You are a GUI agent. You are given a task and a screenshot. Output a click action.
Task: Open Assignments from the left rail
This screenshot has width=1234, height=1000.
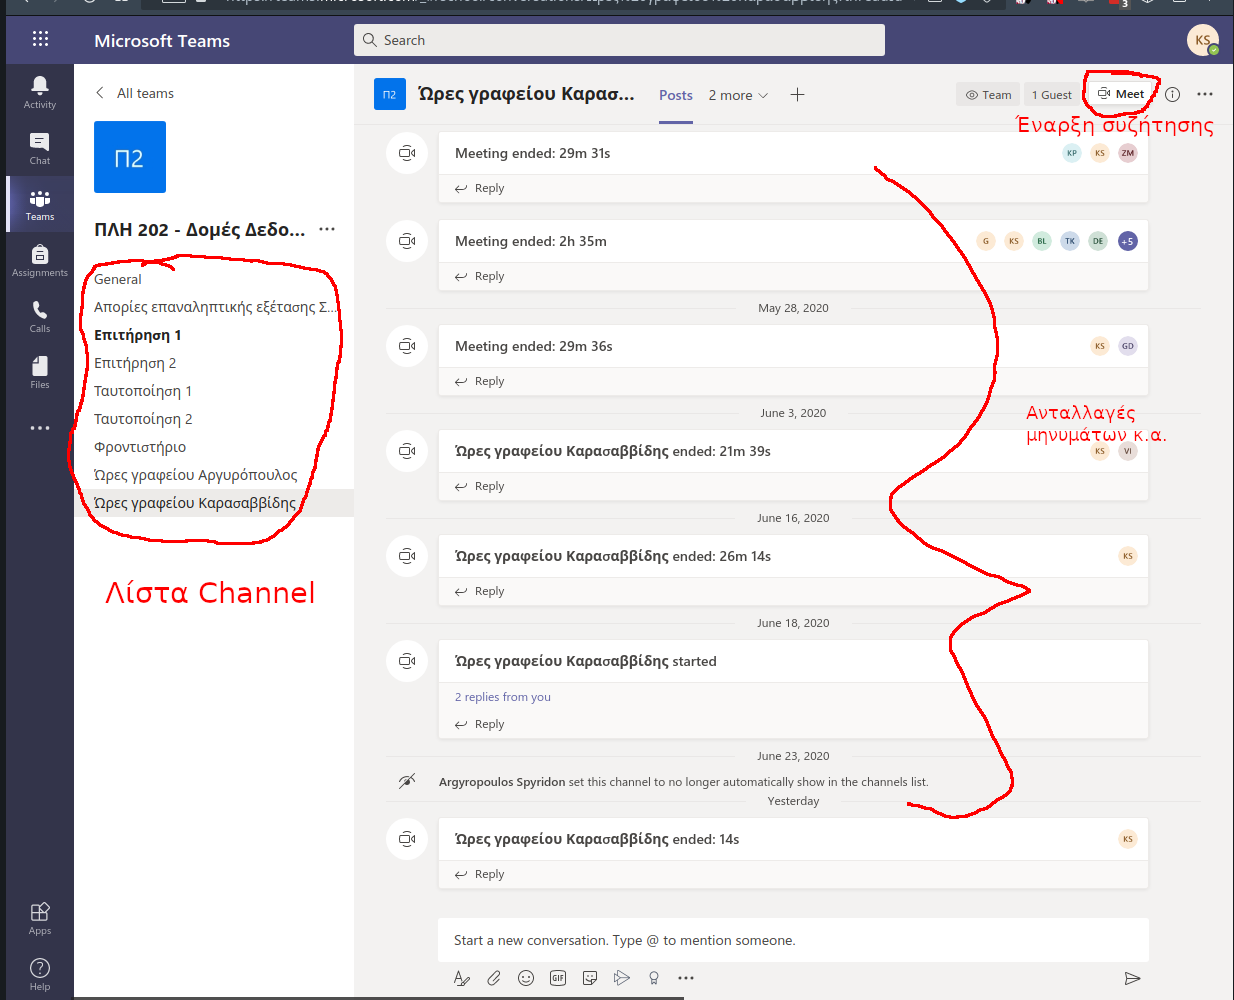(40, 260)
